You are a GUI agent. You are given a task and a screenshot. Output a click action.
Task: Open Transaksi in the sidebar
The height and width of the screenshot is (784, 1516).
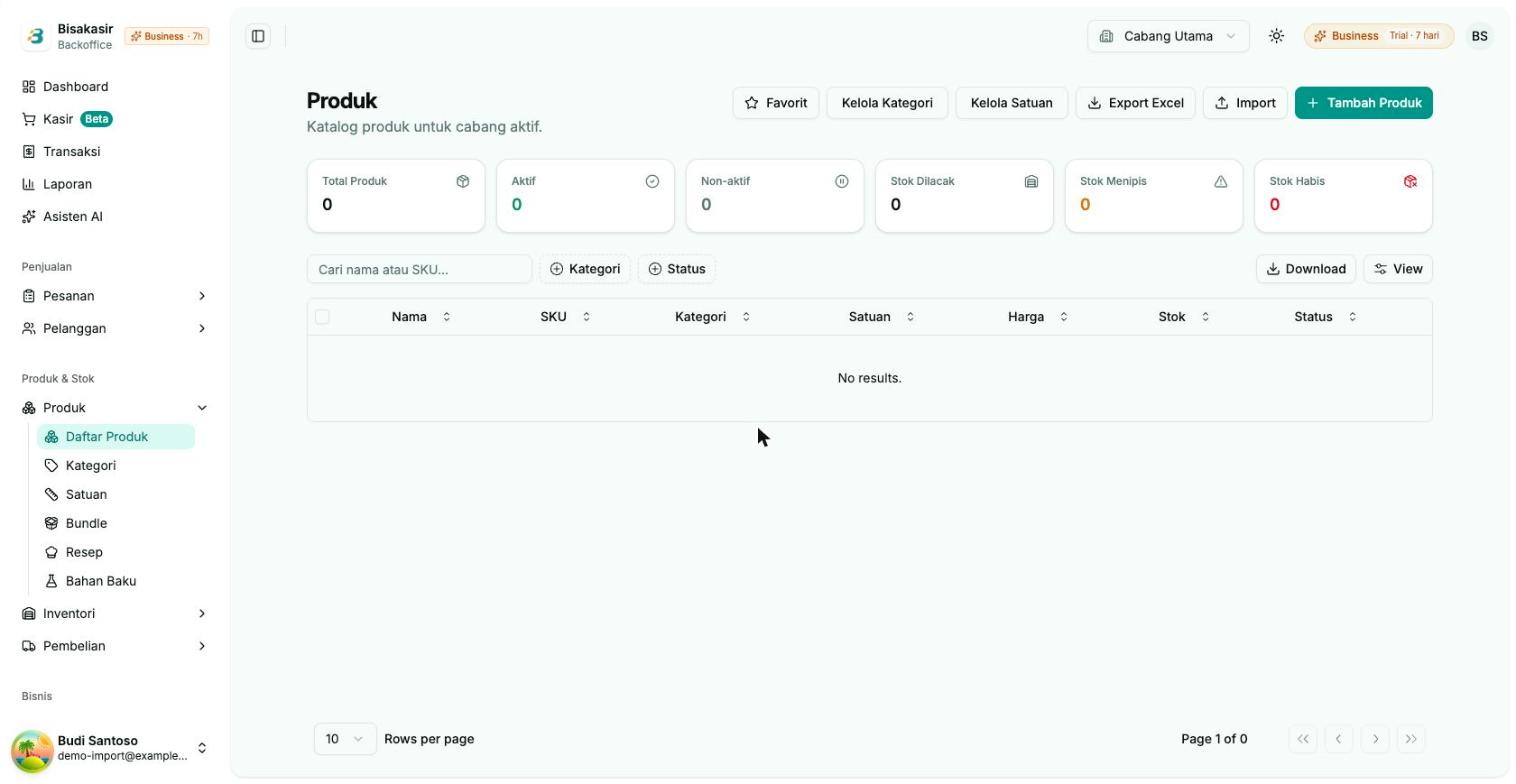[x=115, y=152]
